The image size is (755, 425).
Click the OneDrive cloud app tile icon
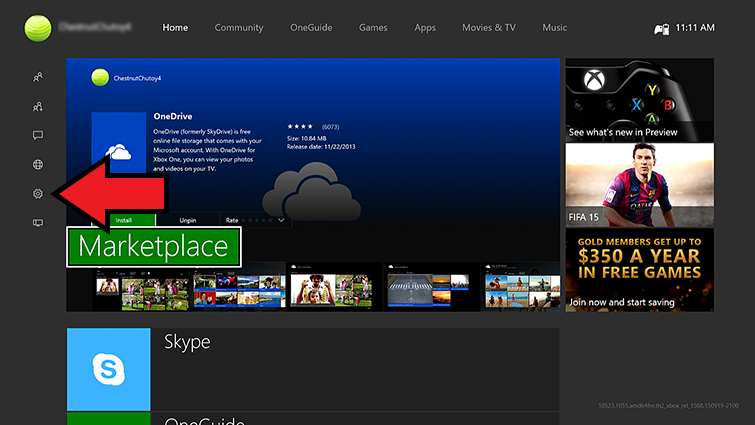(119, 152)
